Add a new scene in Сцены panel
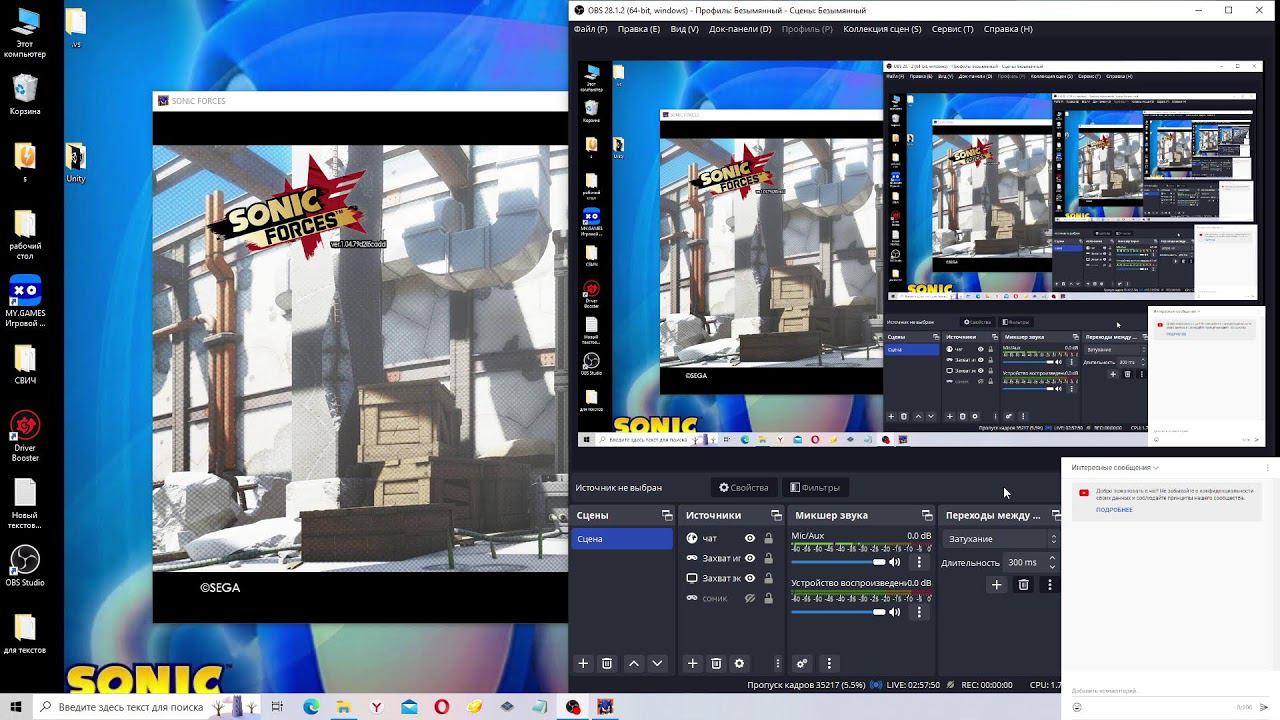 click(x=583, y=663)
